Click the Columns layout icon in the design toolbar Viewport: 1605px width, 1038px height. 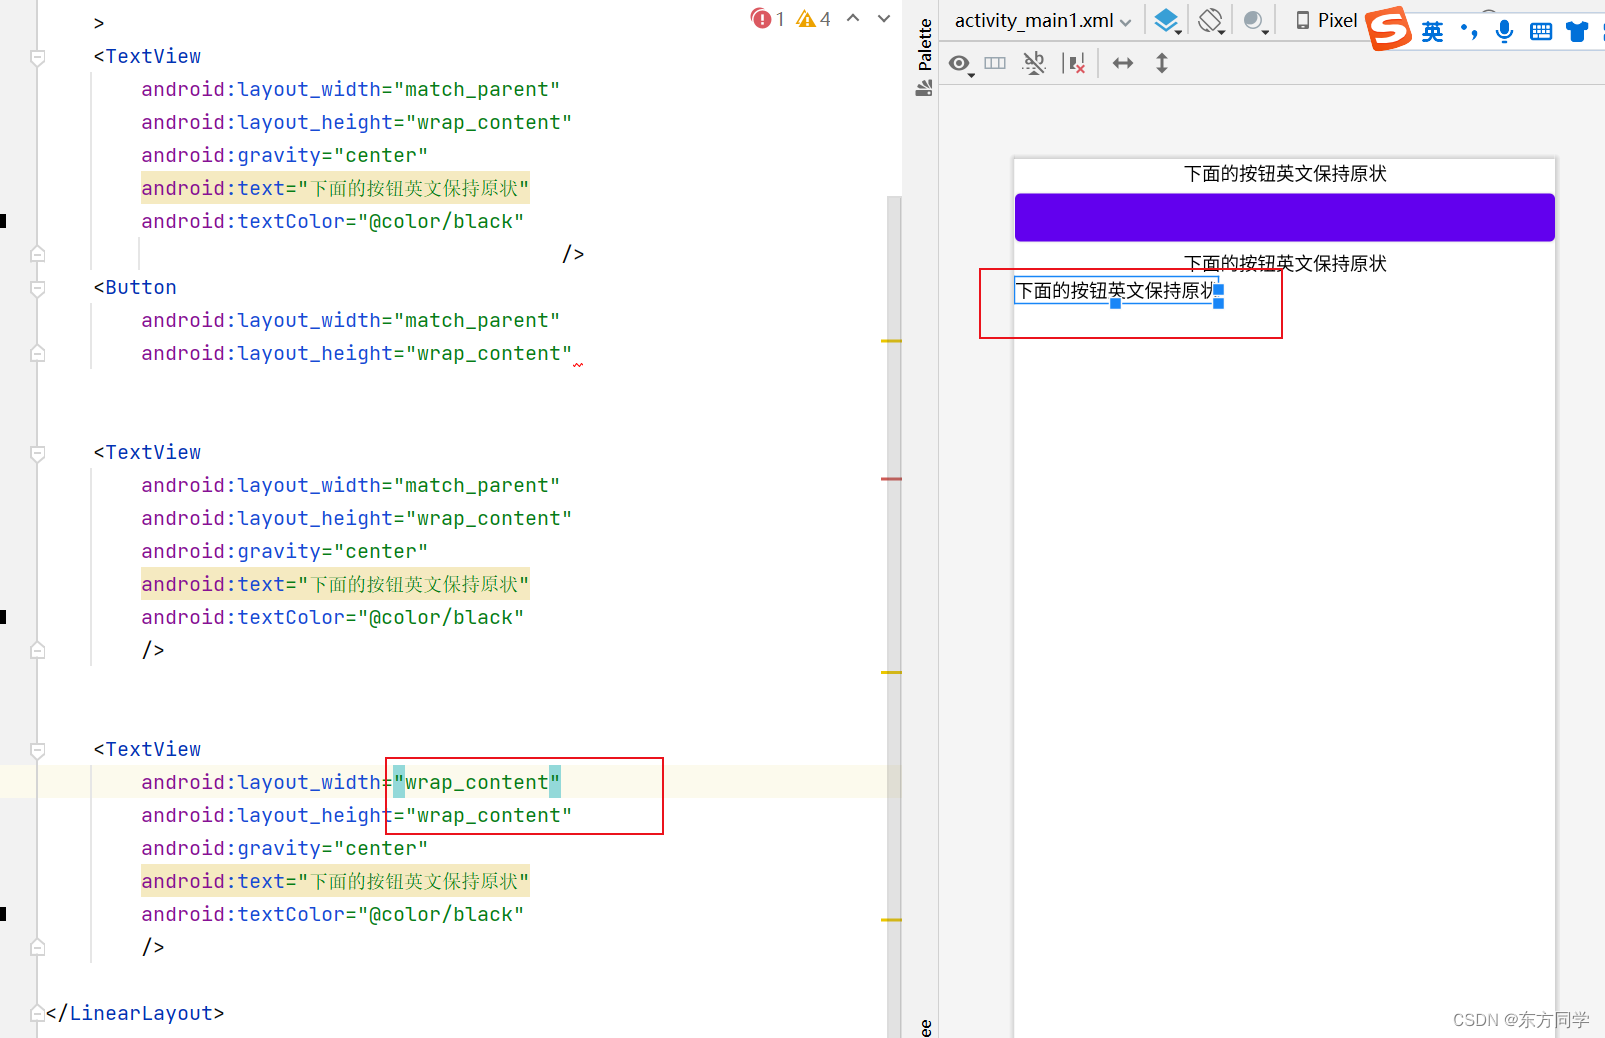995,63
